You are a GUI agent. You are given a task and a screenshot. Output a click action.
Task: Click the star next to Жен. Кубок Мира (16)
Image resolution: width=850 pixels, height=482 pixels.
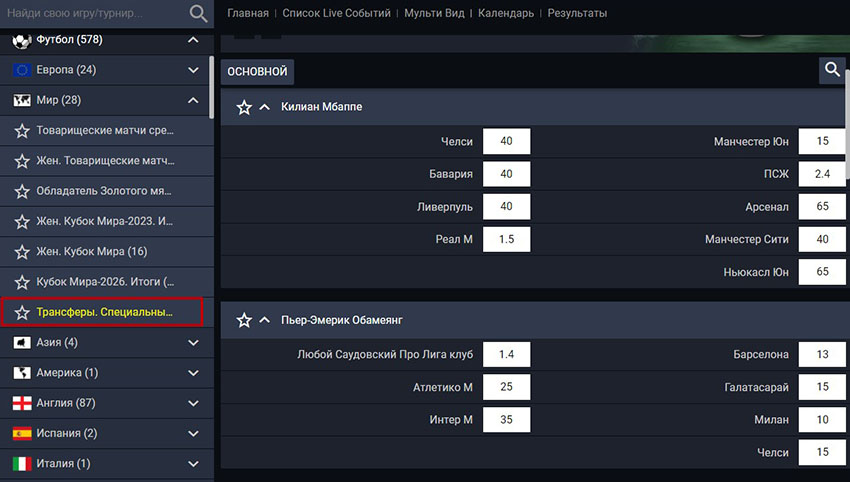point(21,251)
